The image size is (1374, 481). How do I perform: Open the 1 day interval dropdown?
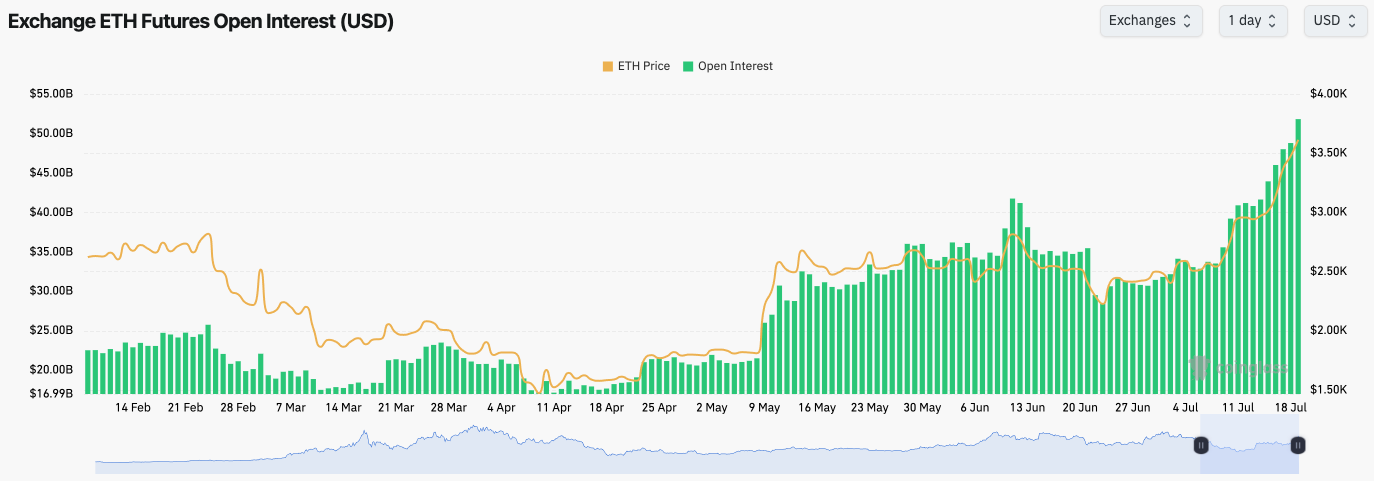click(x=1252, y=20)
